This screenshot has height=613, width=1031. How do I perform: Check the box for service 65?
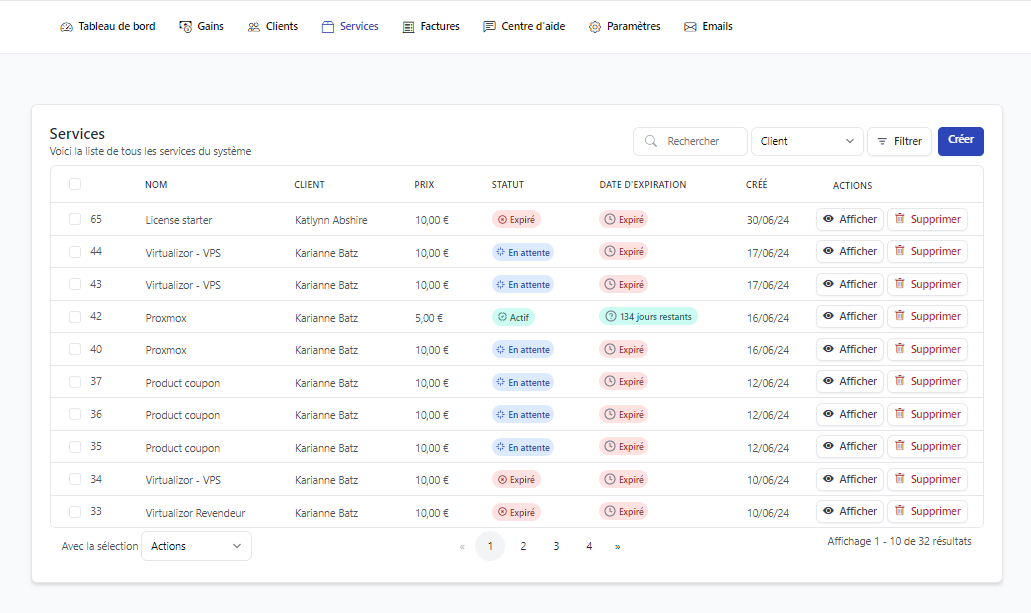(x=75, y=219)
